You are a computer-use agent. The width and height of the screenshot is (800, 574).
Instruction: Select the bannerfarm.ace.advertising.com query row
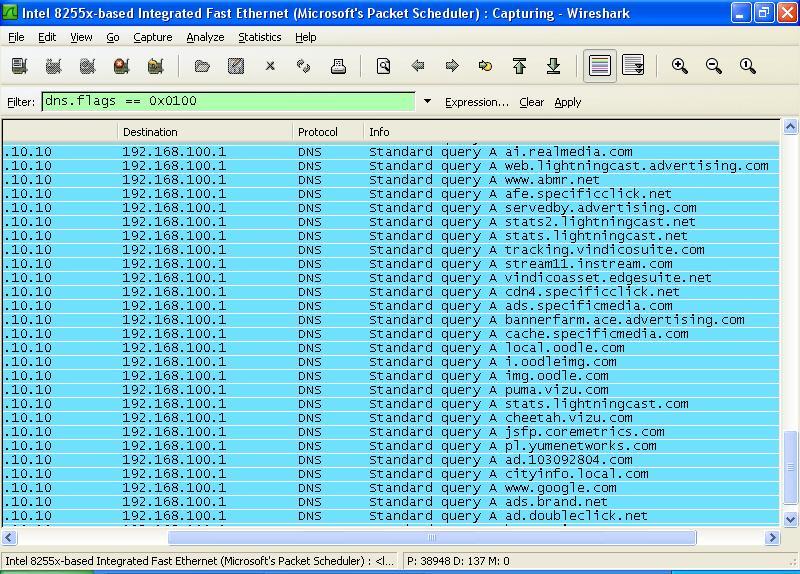click(x=391, y=320)
